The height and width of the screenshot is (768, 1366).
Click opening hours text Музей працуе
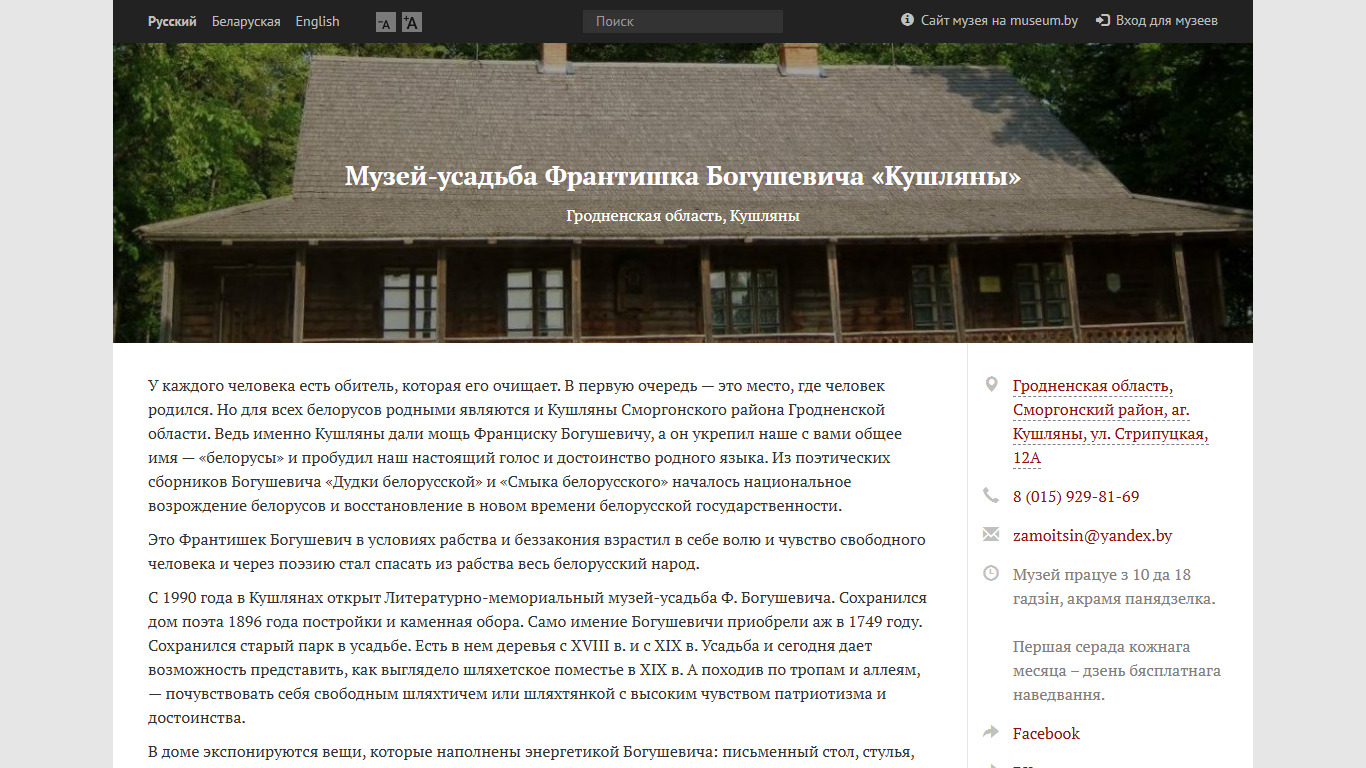pyautogui.click(x=1114, y=587)
